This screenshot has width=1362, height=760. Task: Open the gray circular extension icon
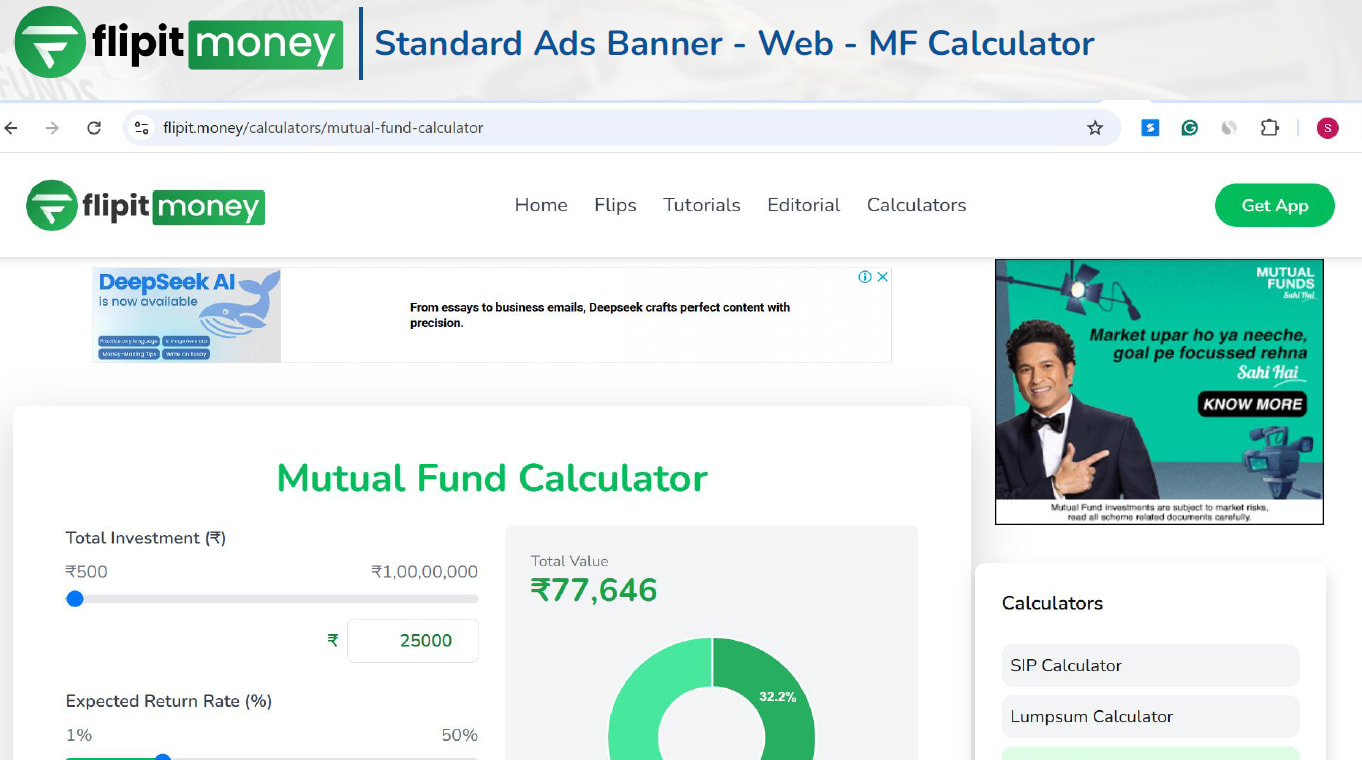click(1229, 128)
